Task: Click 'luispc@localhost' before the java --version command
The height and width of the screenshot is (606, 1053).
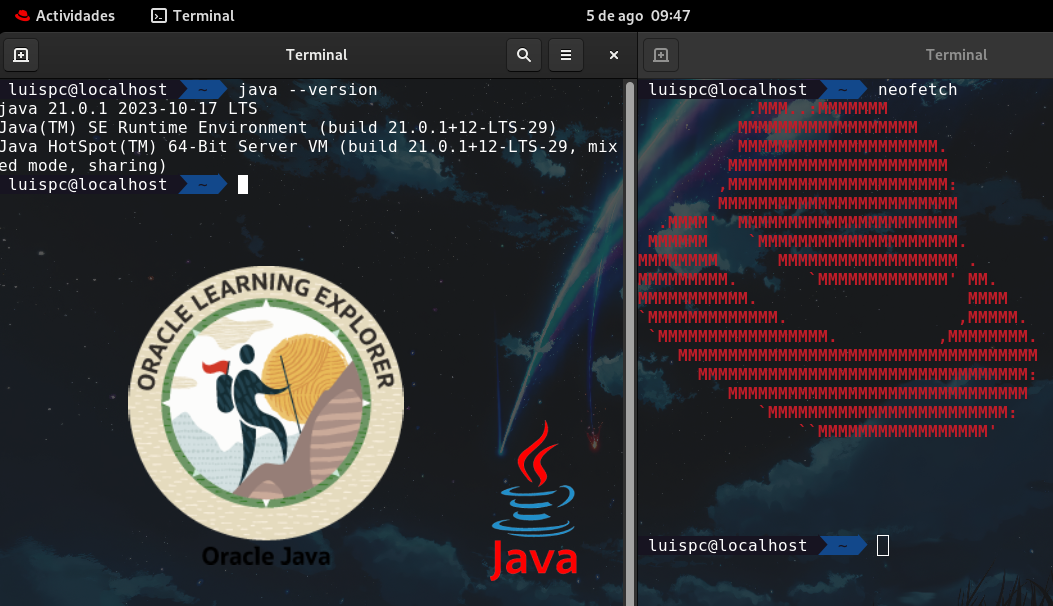Action: point(88,89)
